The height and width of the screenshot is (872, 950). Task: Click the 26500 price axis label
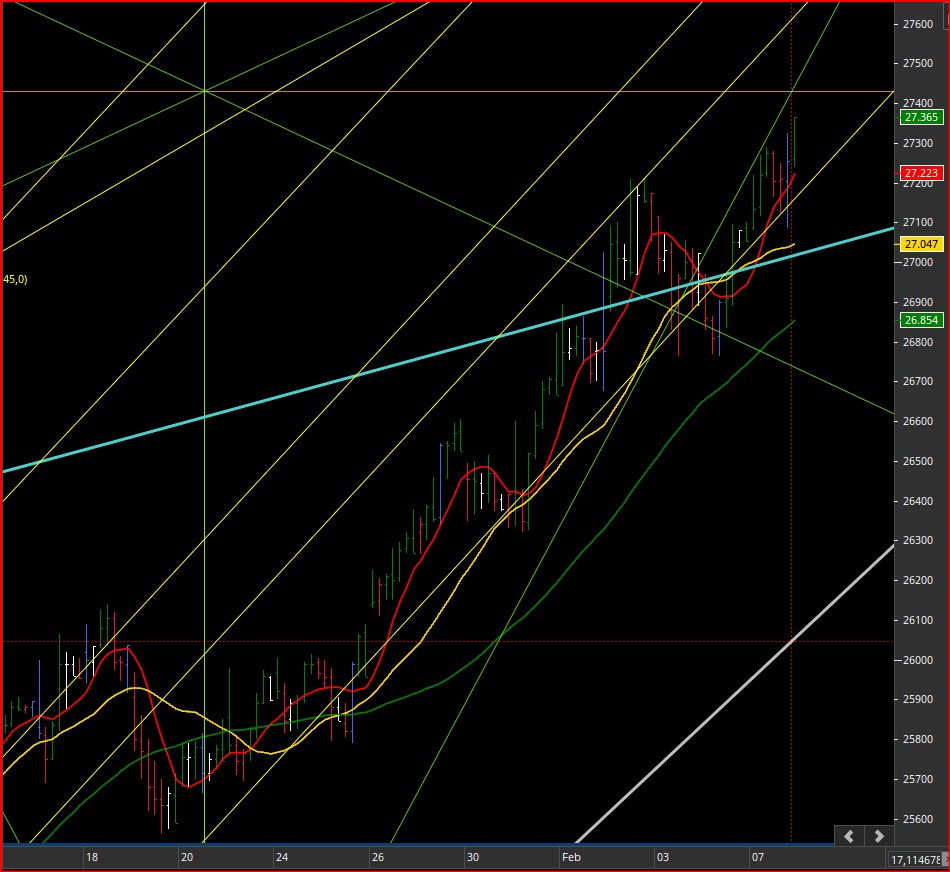pyautogui.click(x=918, y=461)
